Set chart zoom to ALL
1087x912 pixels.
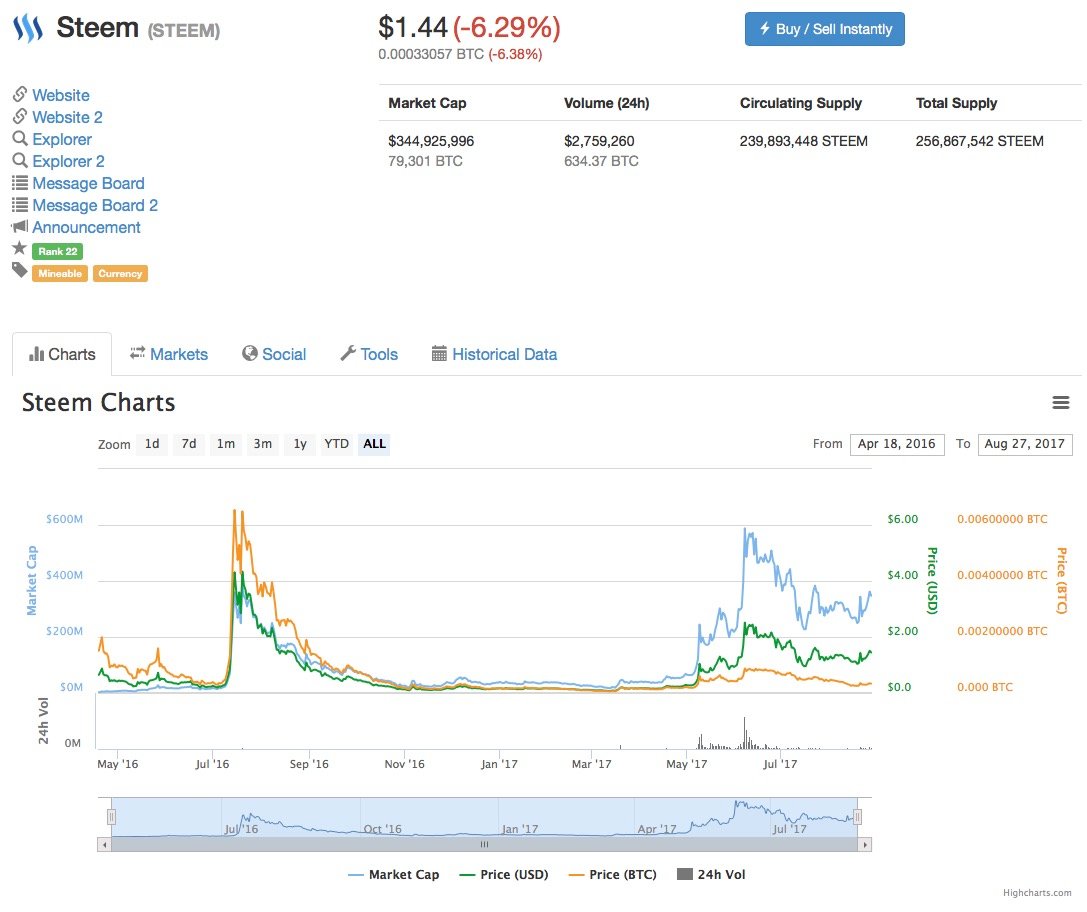tap(374, 444)
